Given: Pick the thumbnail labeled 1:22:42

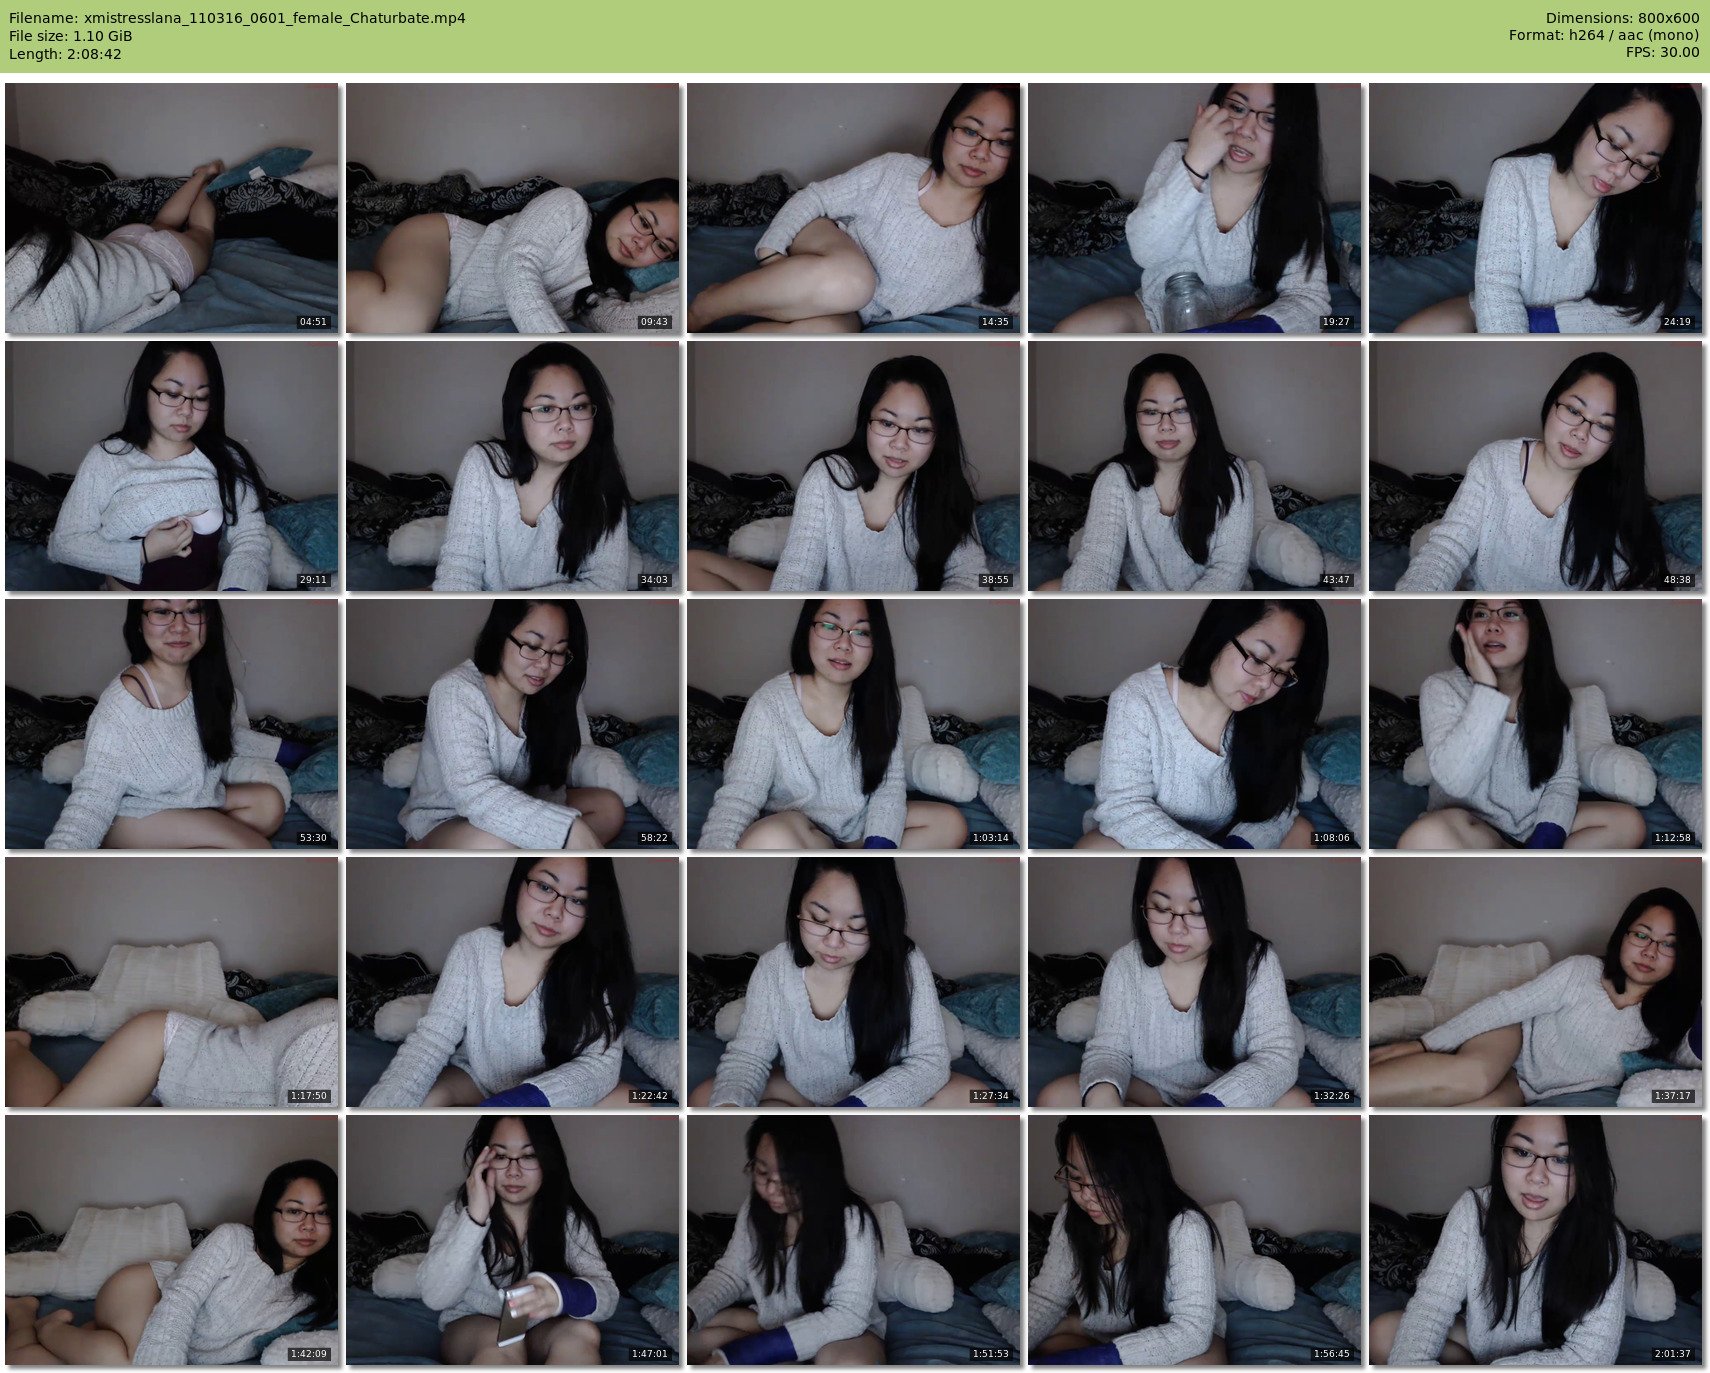Looking at the screenshot, I should 513,982.
